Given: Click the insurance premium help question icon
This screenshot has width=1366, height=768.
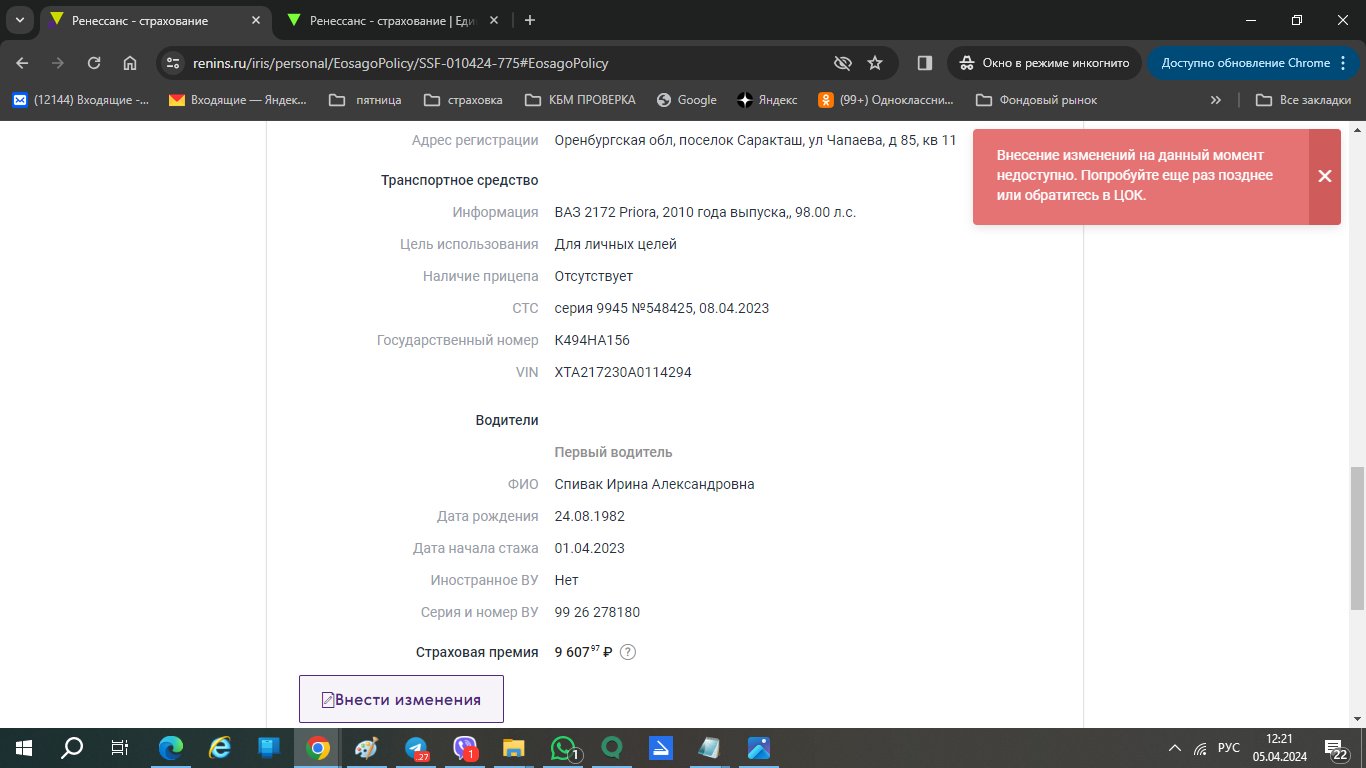Looking at the screenshot, I should coord(627,652).
